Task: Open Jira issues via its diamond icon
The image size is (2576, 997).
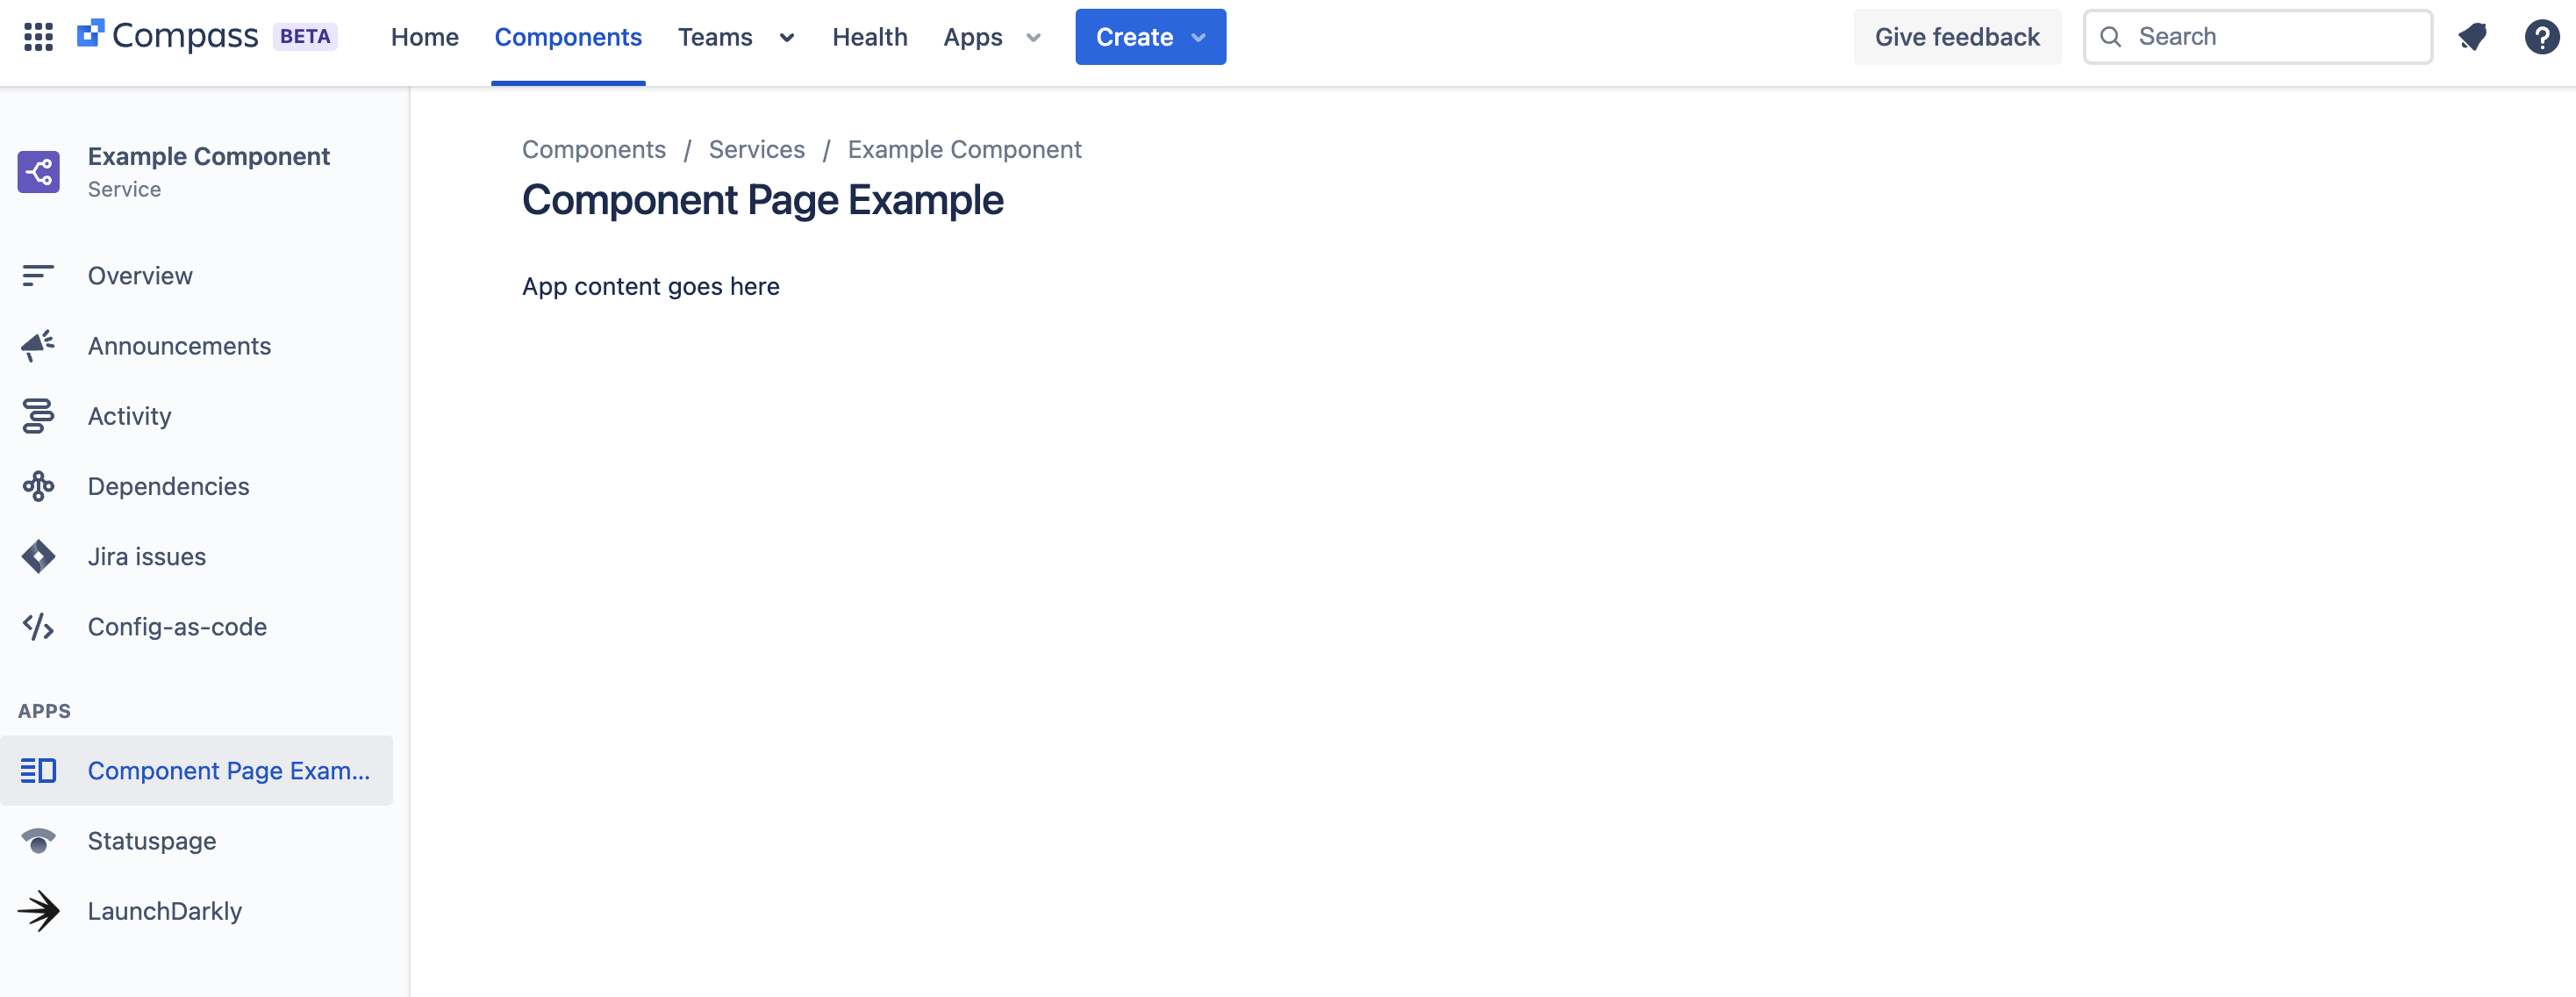Action: pos(37,556)
